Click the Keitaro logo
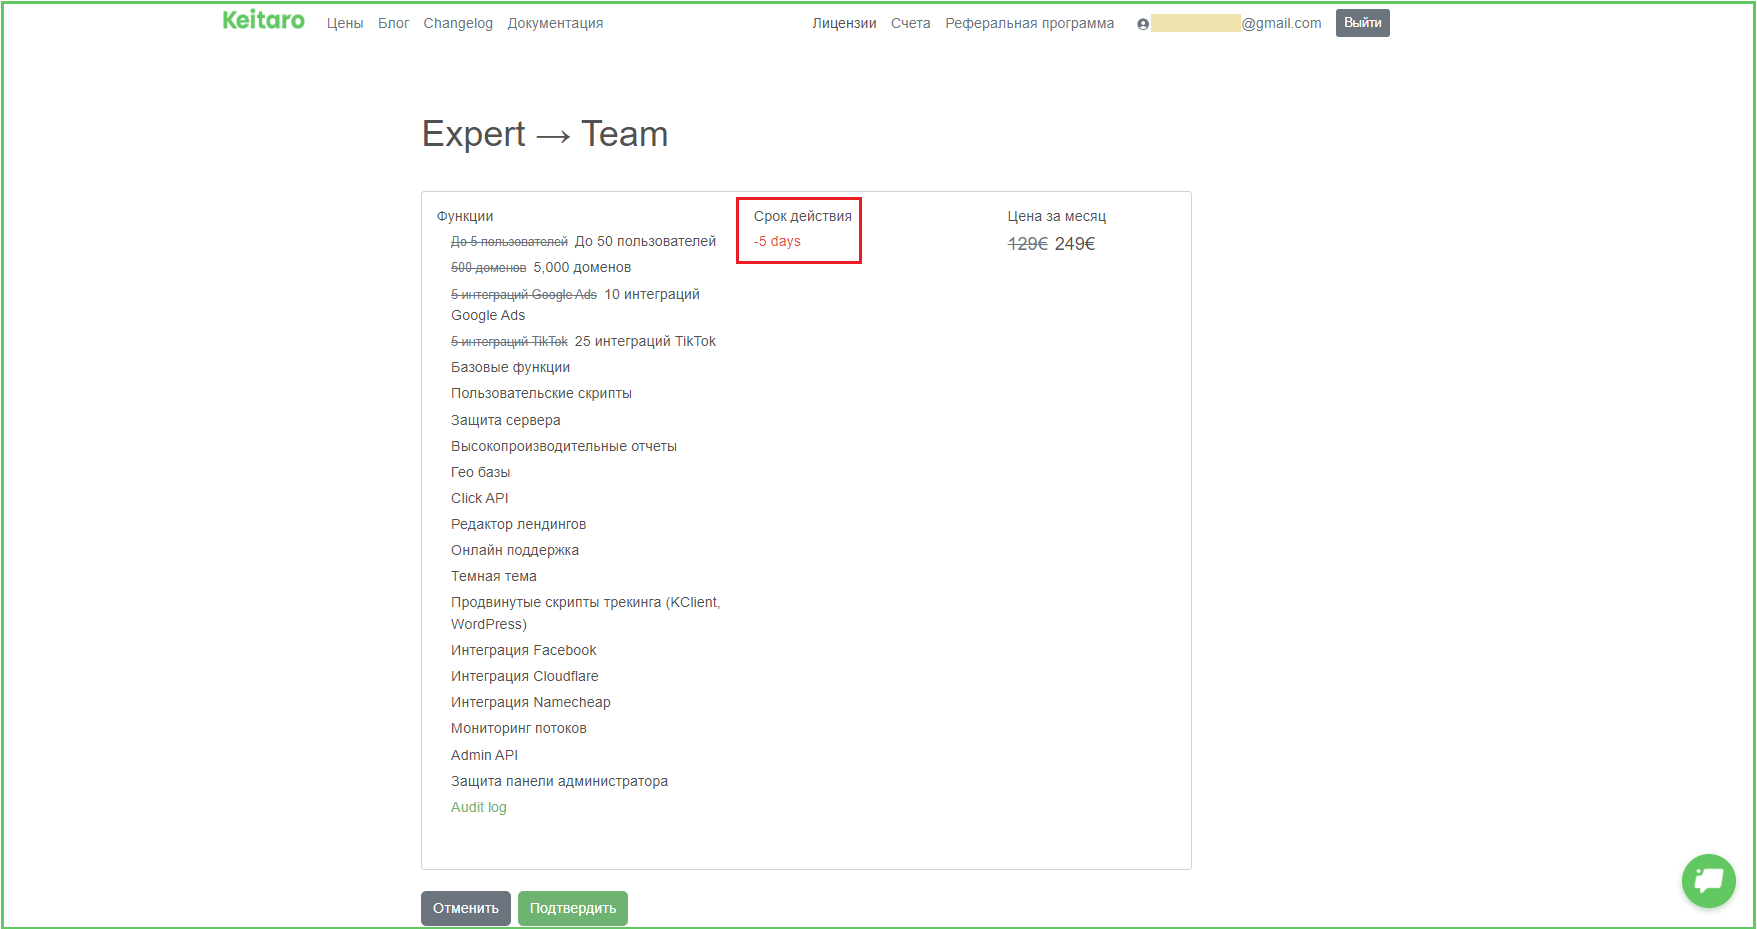The width and height of the screenshot is (1757, 929). click(x=263, y=20)
